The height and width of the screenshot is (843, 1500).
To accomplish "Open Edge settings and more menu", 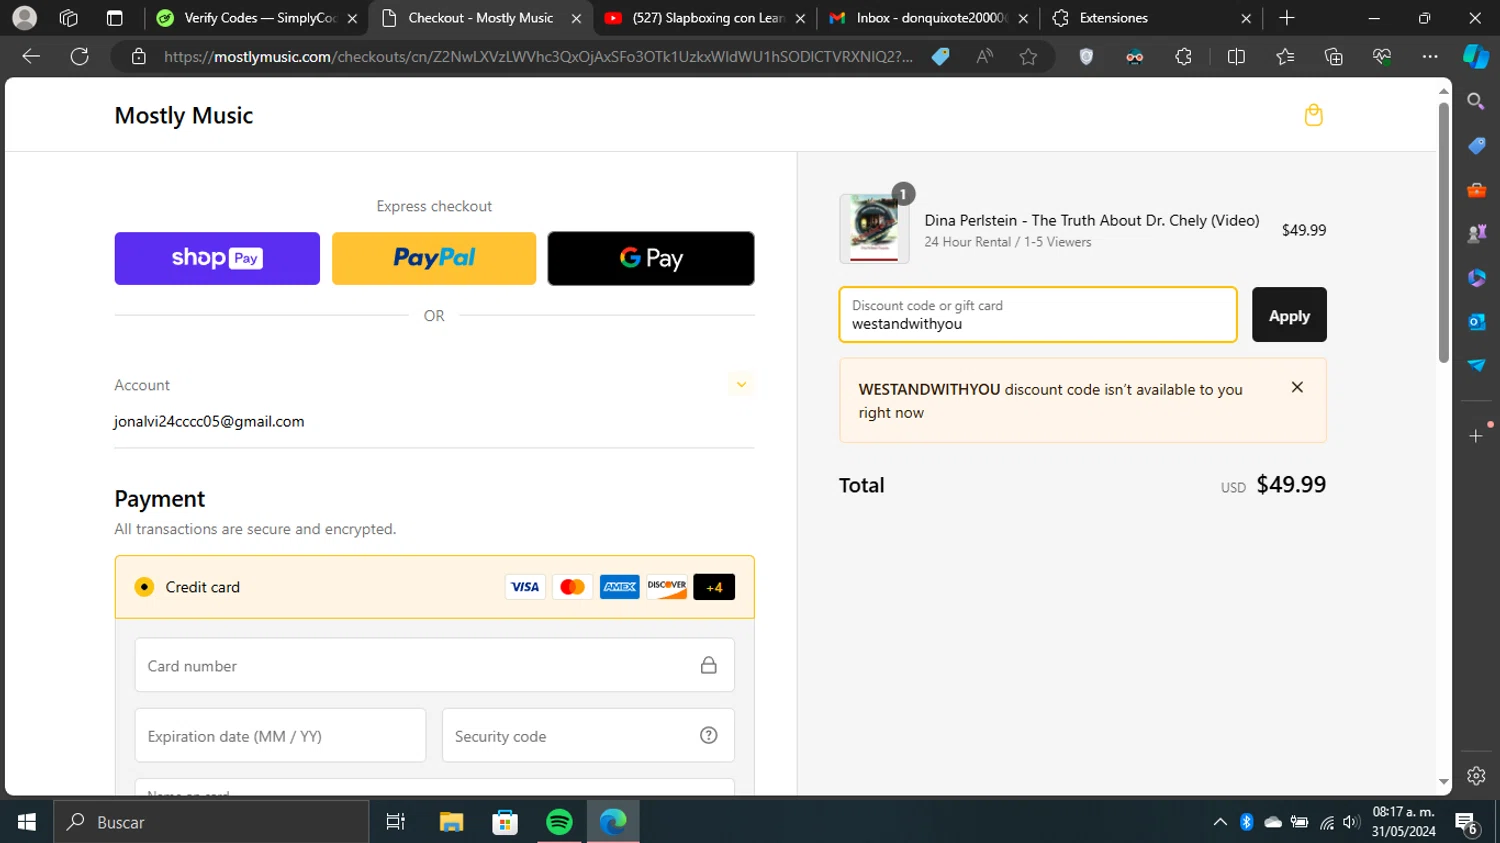I will 1430,57.
